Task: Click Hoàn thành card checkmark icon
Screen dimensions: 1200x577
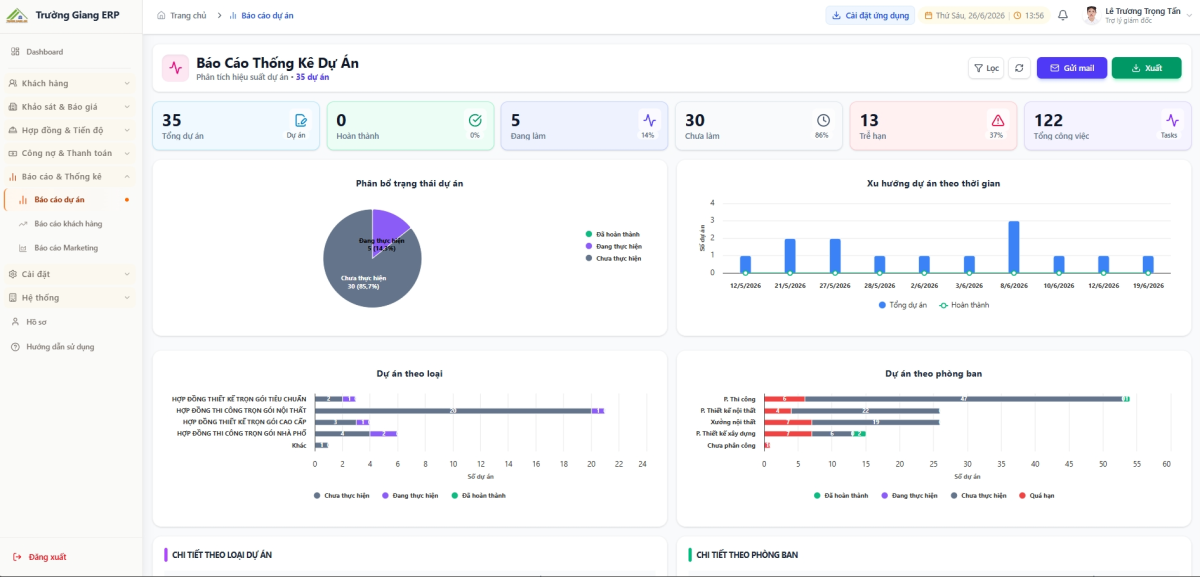Action: click(x=475, y=120)
